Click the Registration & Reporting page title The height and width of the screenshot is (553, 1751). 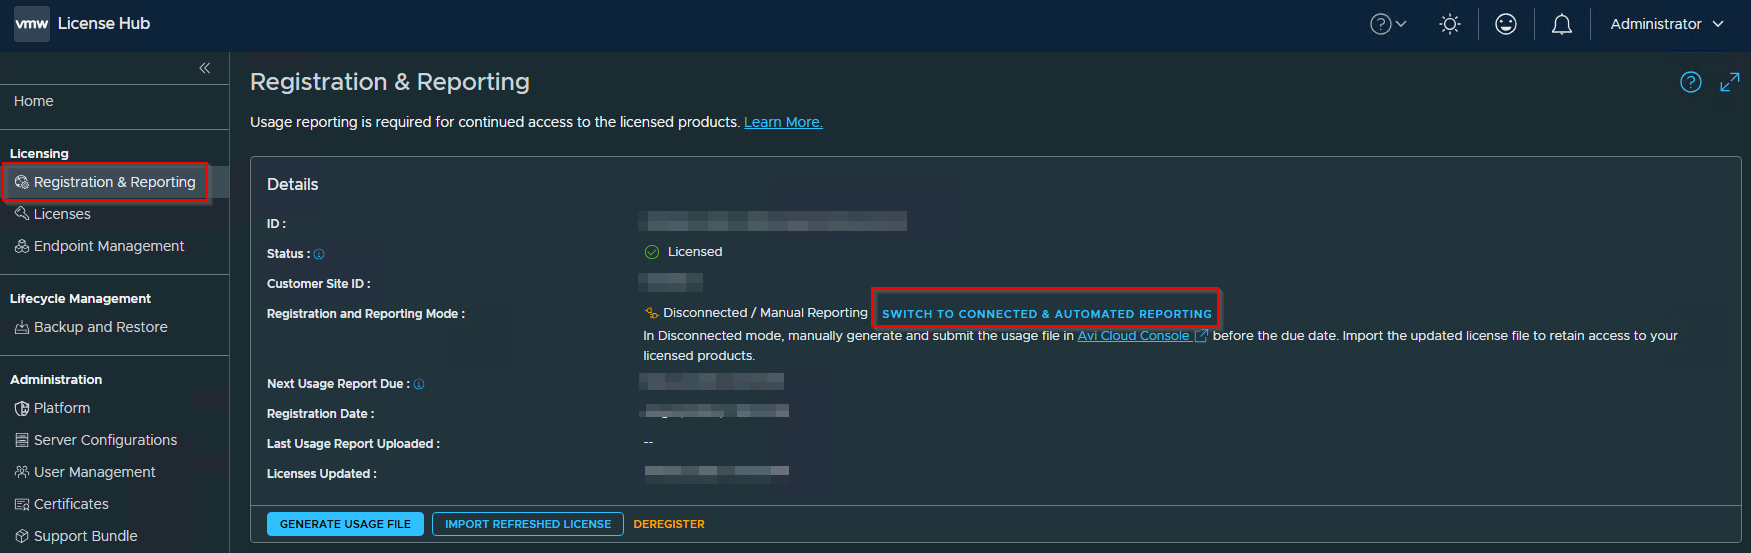click(x=390, y=82)
